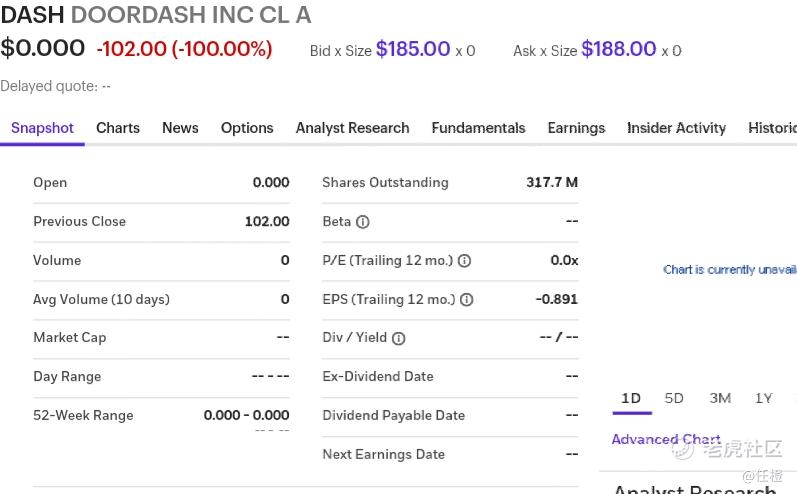Open the News tab
This screenshot has width=797, height=494.
click(180, 128)
